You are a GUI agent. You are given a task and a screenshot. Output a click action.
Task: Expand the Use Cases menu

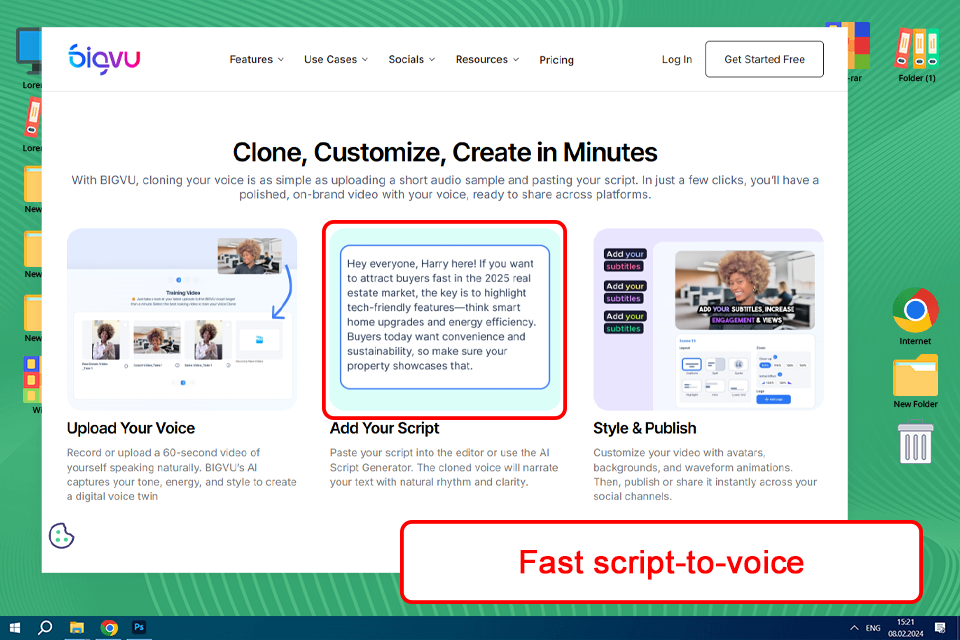(336, 59)
